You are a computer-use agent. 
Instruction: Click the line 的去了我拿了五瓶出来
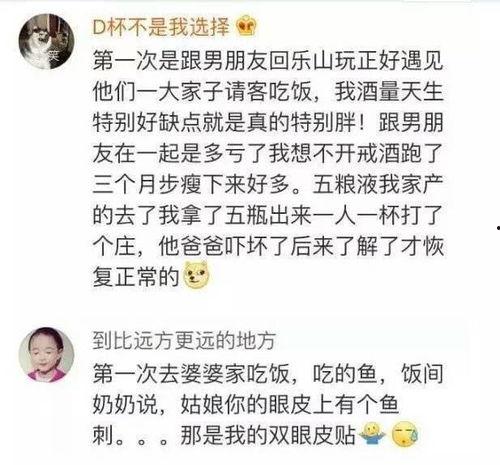268,215
